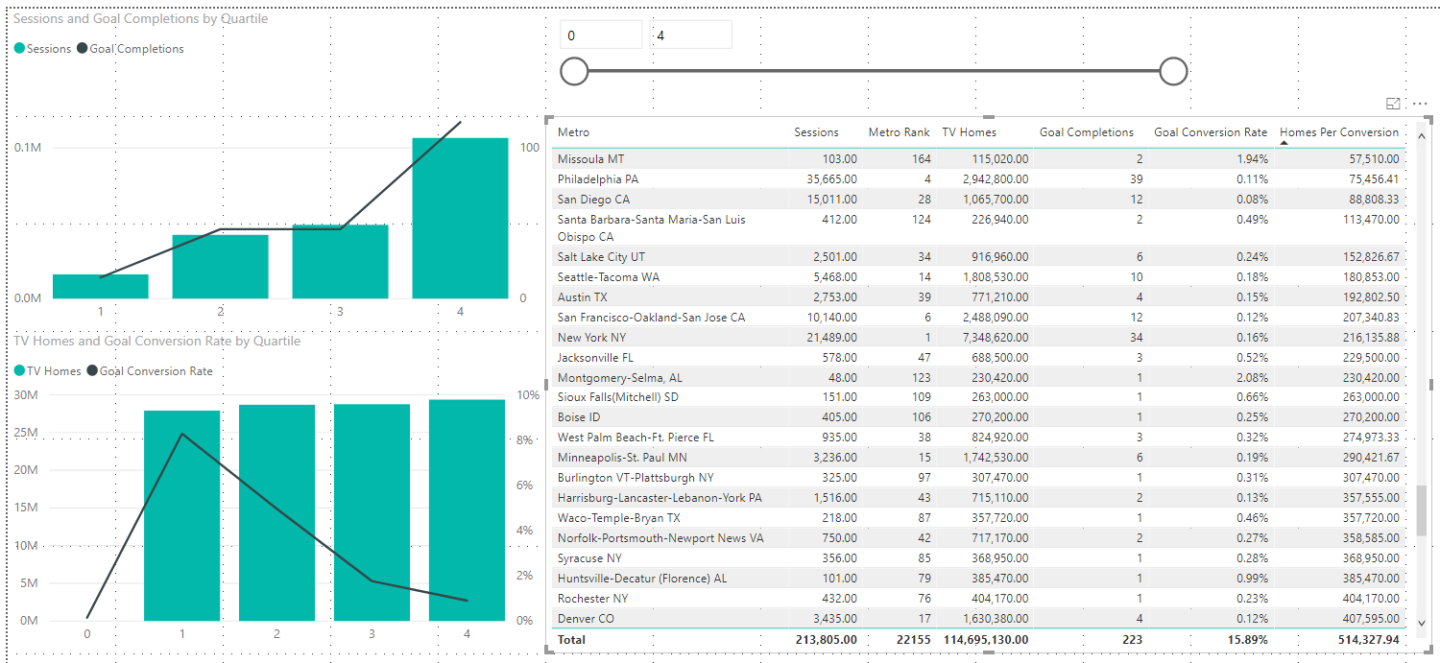The height and width of the screenshot is (663, 1440).
Task: Open More options ellipsis above the table
Action: [x=1420, y=104]
